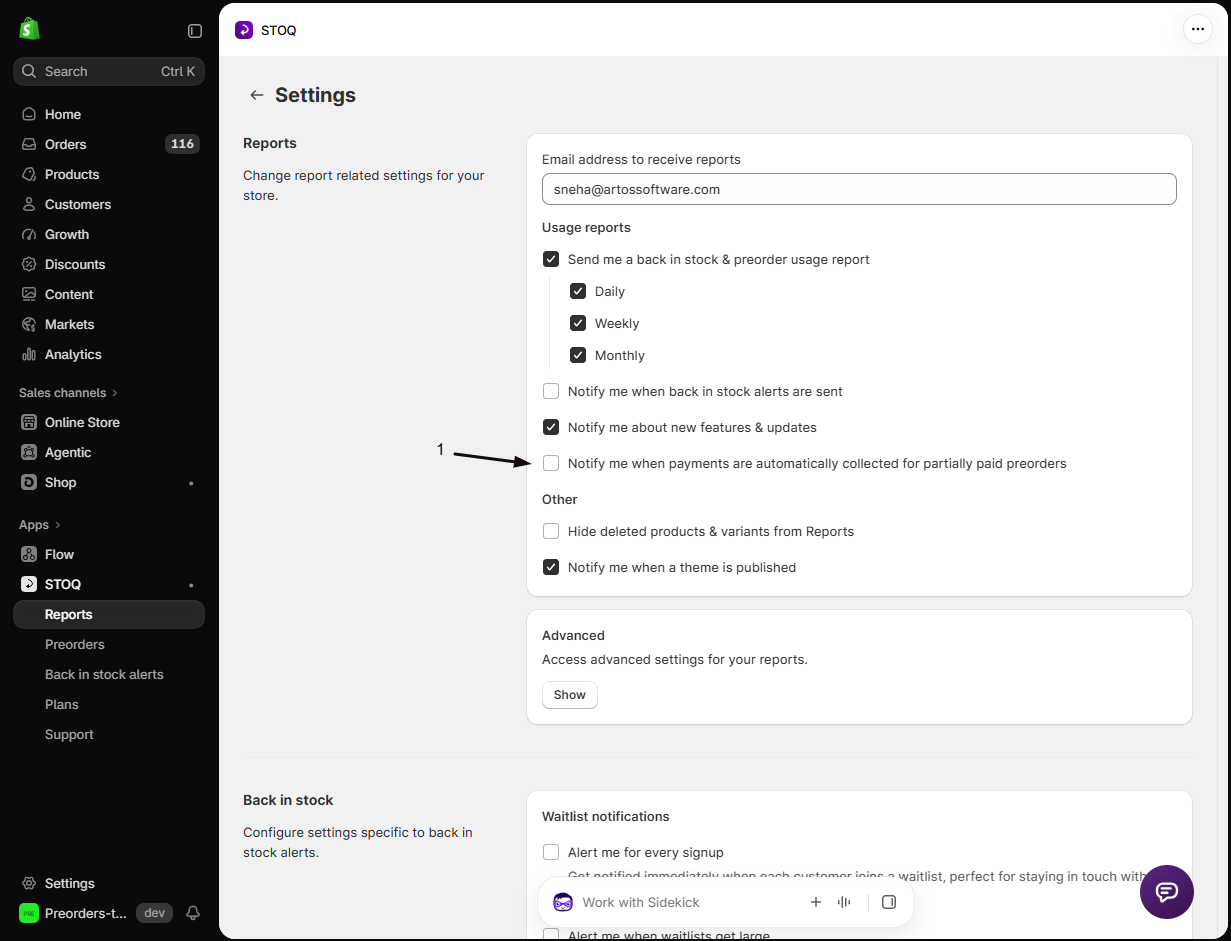Viewport: 1231px width, 941px height.
Task: Toggle the Daily report checkbox
Action: click(x=578, y=291)
